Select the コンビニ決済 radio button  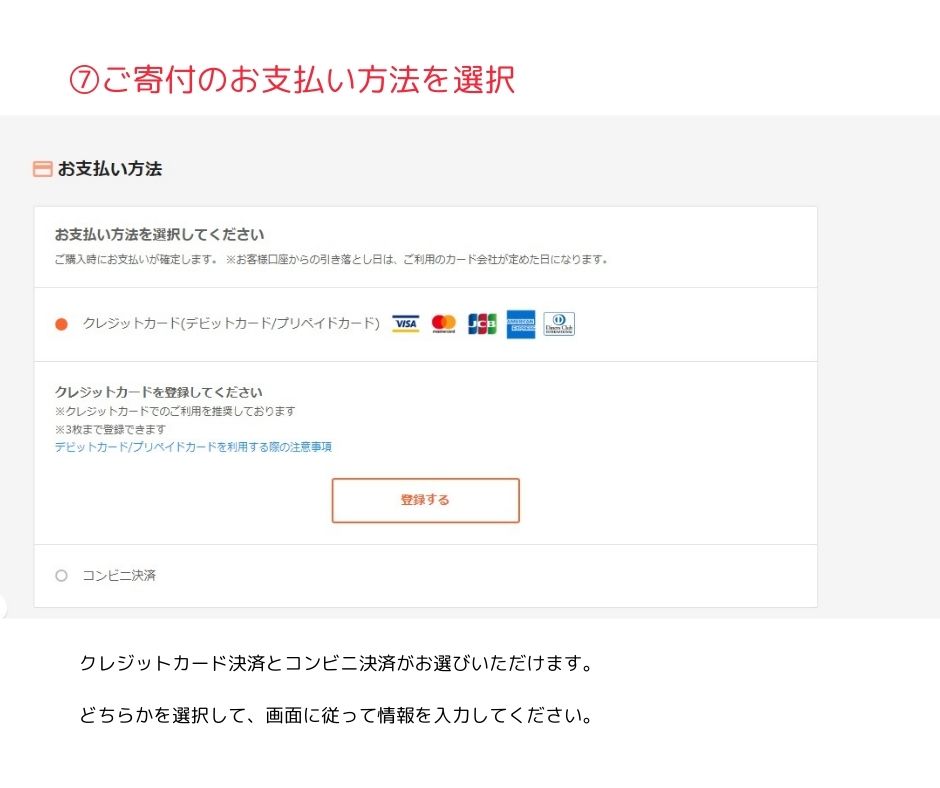pos(61,576)
